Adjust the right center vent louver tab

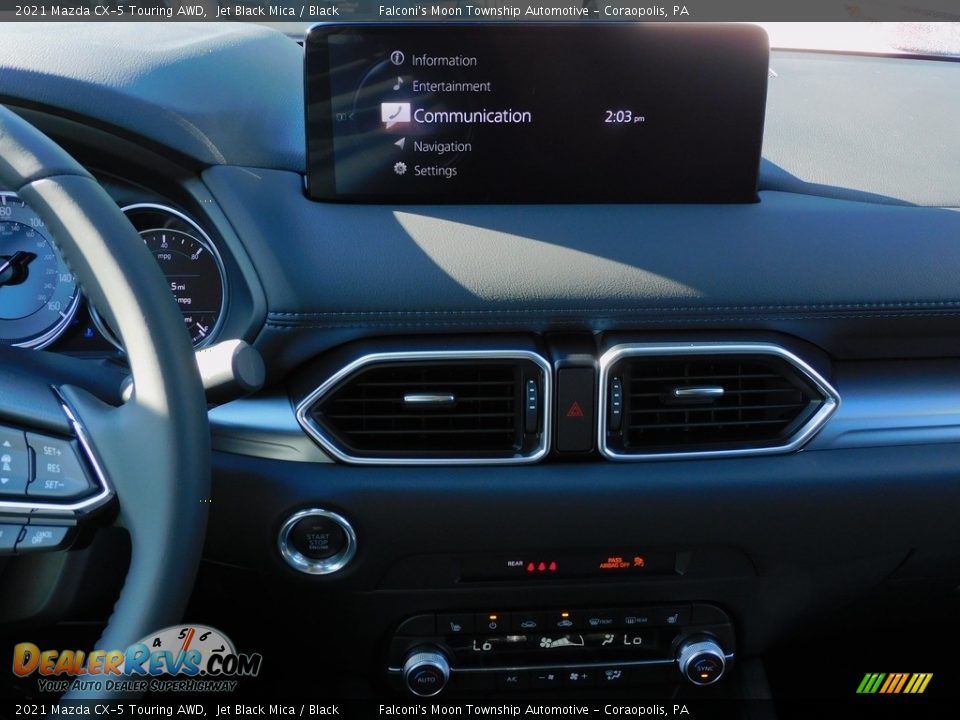pyautogui.click(x=699, y=392)
